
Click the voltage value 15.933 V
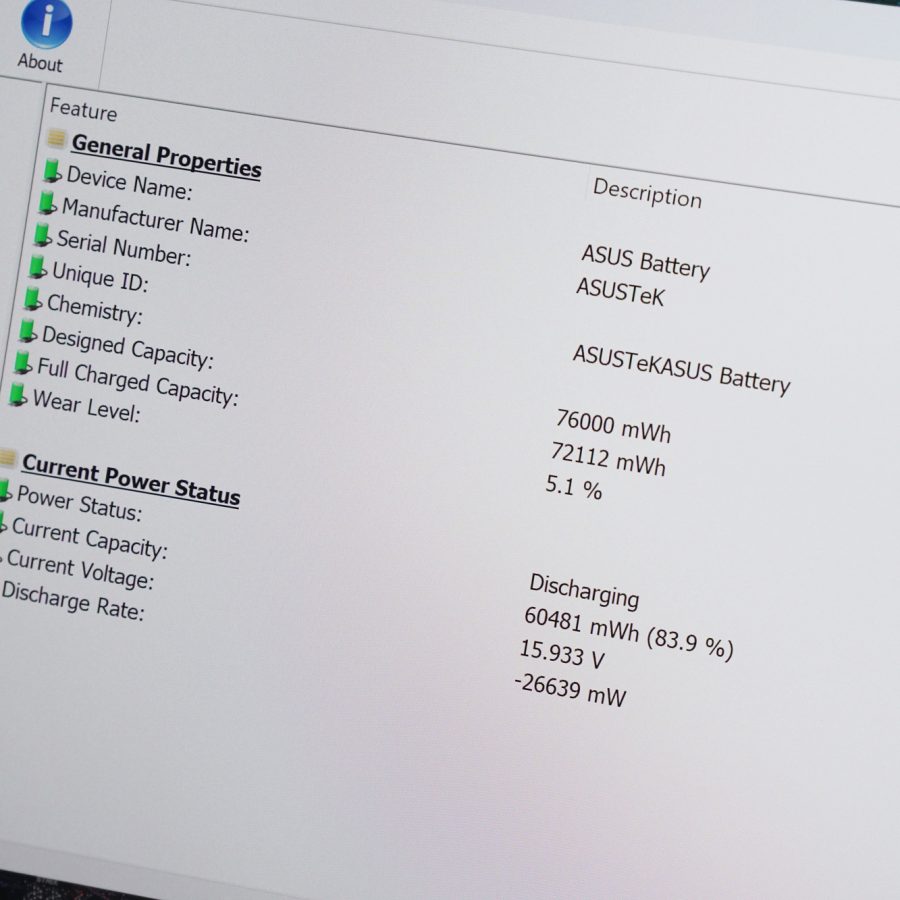point(561,655)
